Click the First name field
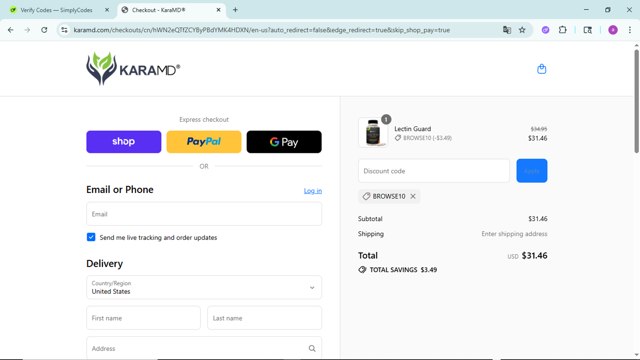 click(143, 318)
